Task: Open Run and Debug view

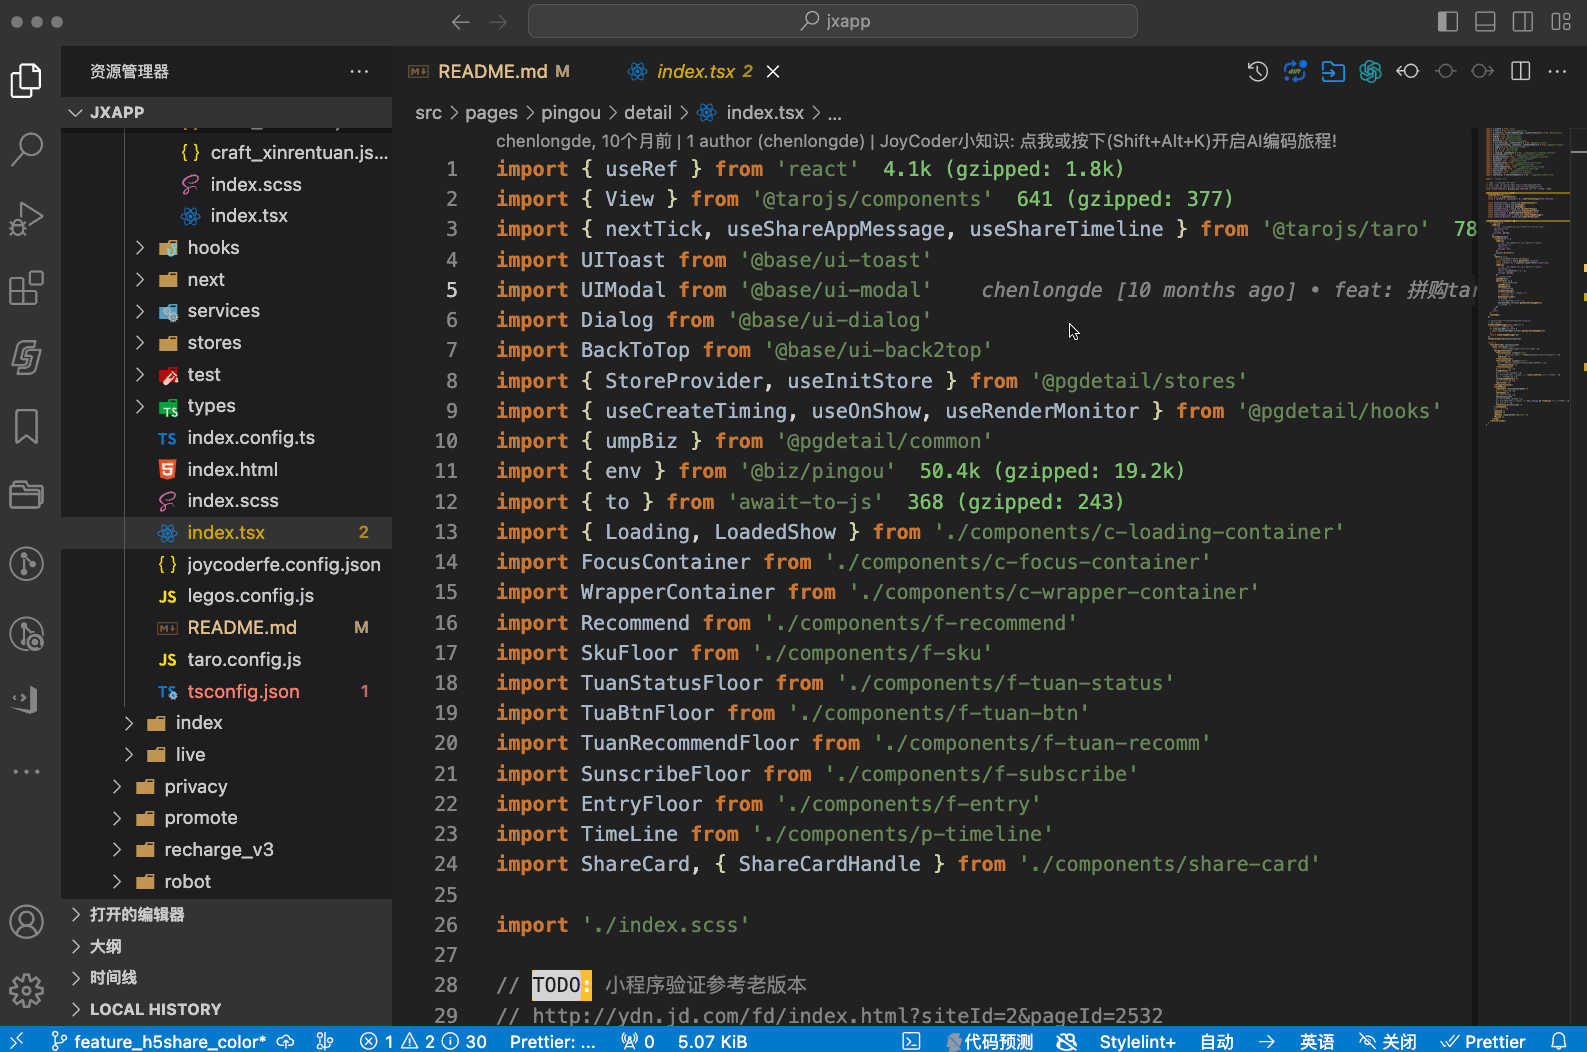Action: point(27,219)
